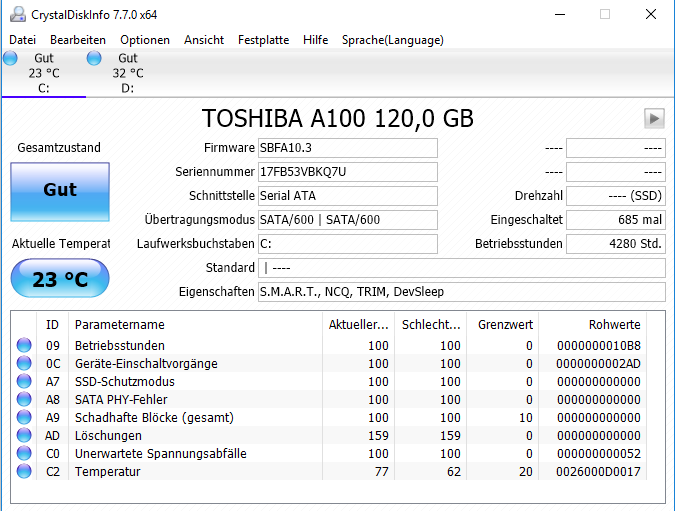Click the 23 °C temperature button
The width and height of the screenshot is (675, 511).
pos(60,279)
